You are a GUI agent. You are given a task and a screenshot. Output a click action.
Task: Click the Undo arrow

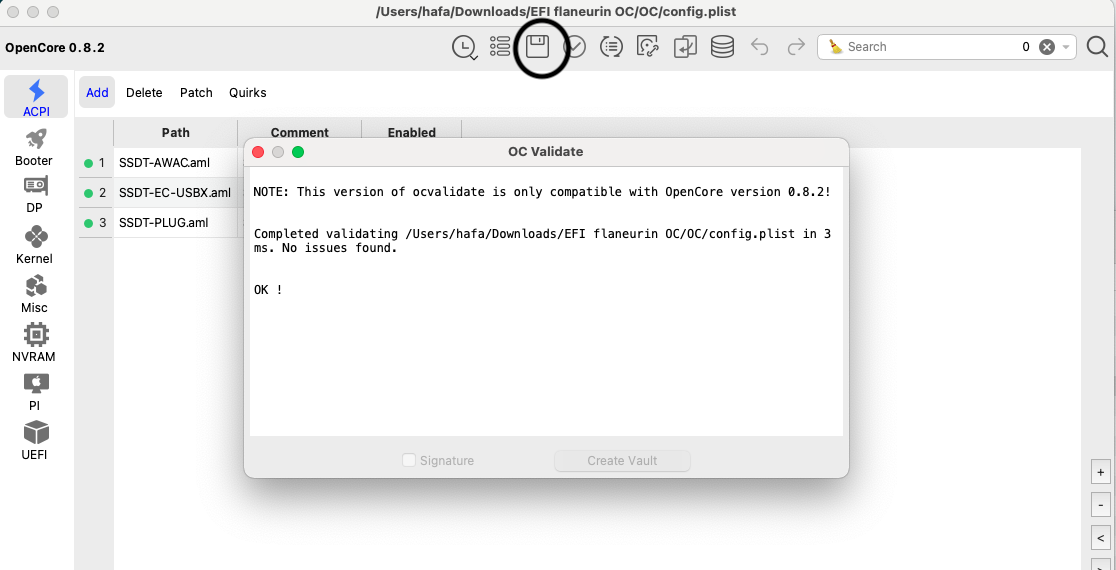759,47
